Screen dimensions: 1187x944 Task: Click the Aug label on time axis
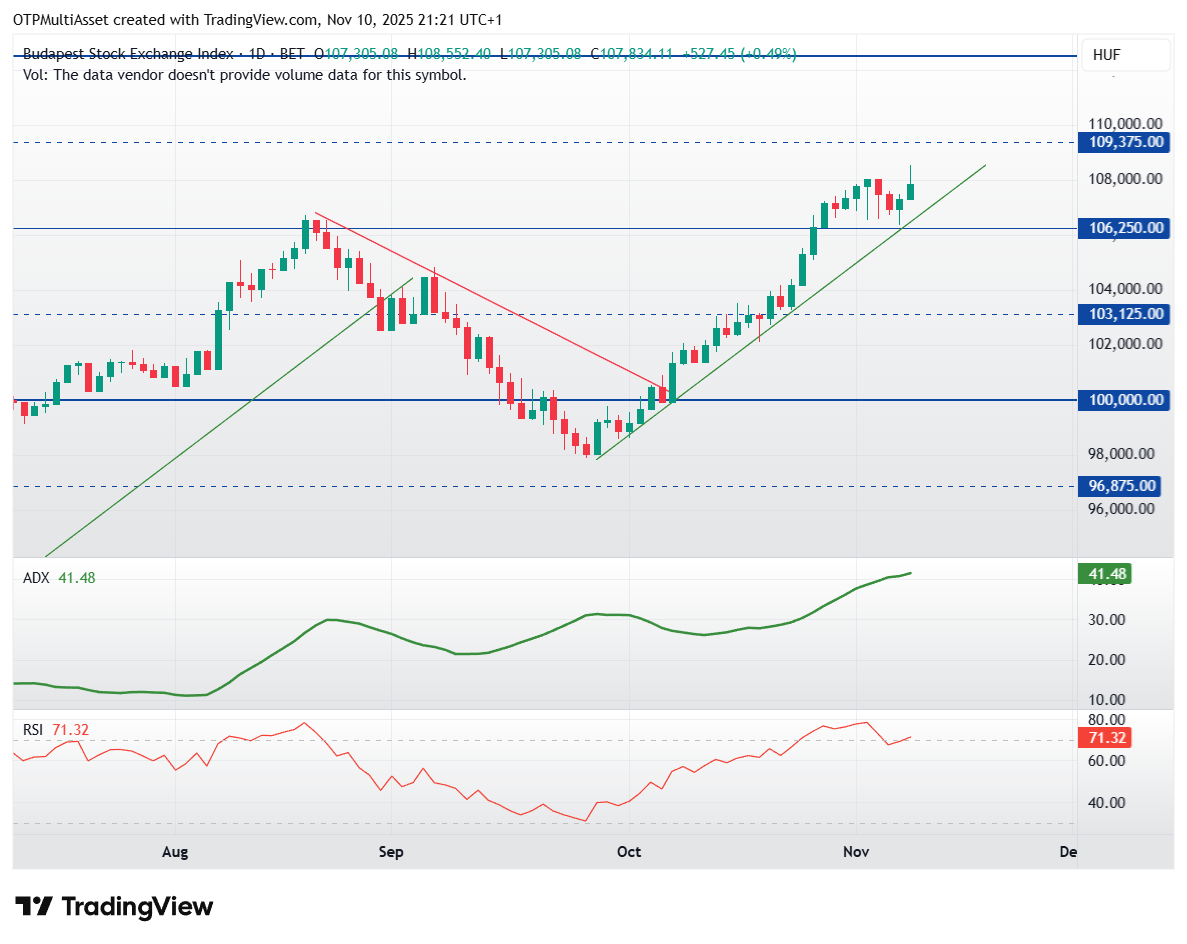(x=175, y=852)
